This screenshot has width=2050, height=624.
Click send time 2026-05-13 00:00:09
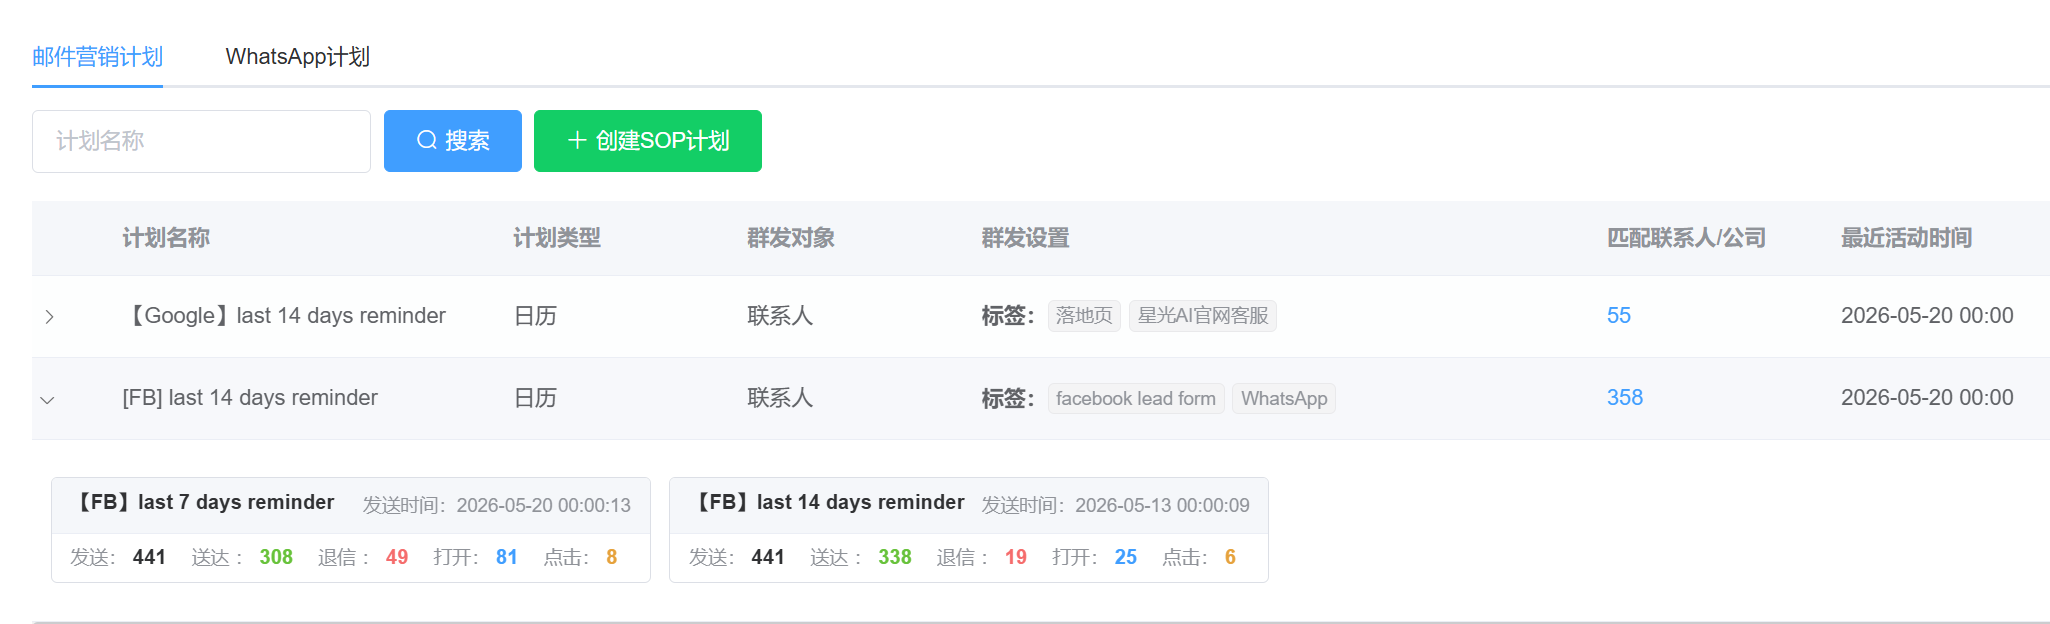point(1162,505)
